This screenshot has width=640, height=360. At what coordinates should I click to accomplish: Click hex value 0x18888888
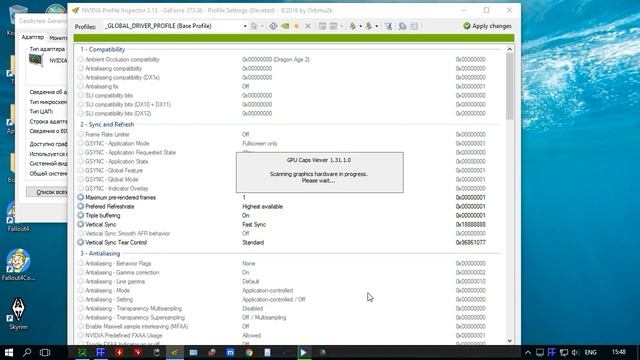(x=471, y=224)
